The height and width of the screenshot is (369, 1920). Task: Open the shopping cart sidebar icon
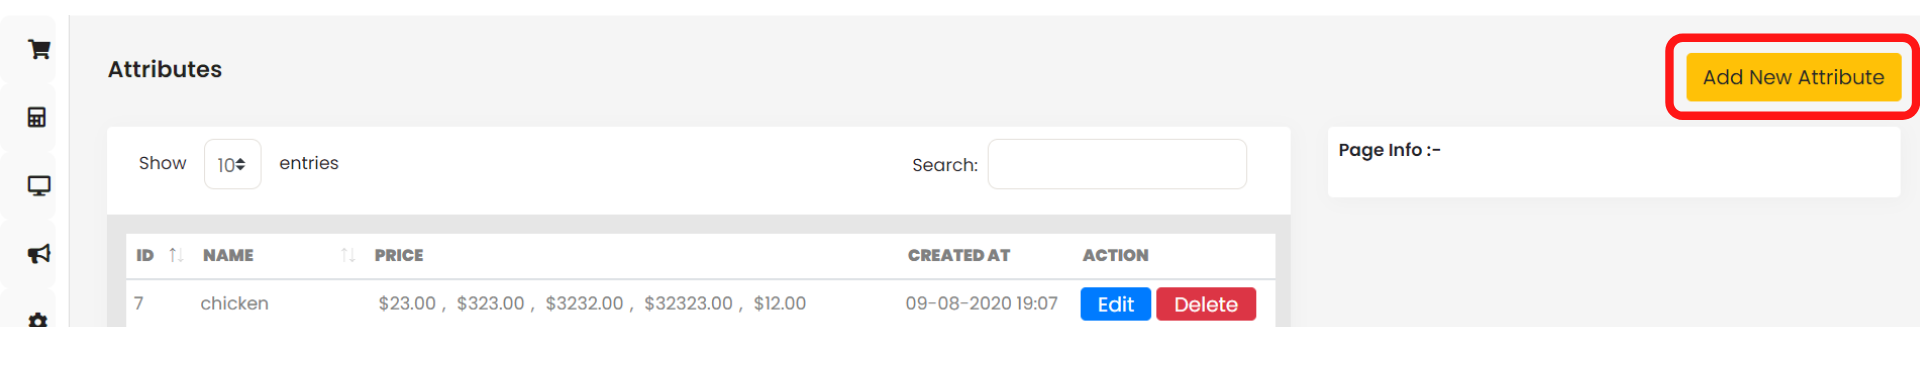point(39,49)
